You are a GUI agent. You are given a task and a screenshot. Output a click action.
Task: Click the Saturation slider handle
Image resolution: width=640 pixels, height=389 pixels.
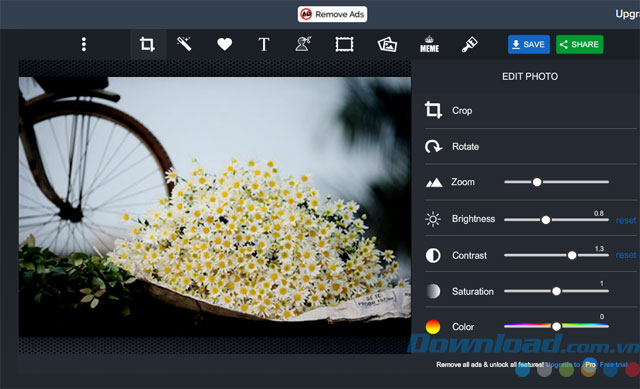coord(556,291)
